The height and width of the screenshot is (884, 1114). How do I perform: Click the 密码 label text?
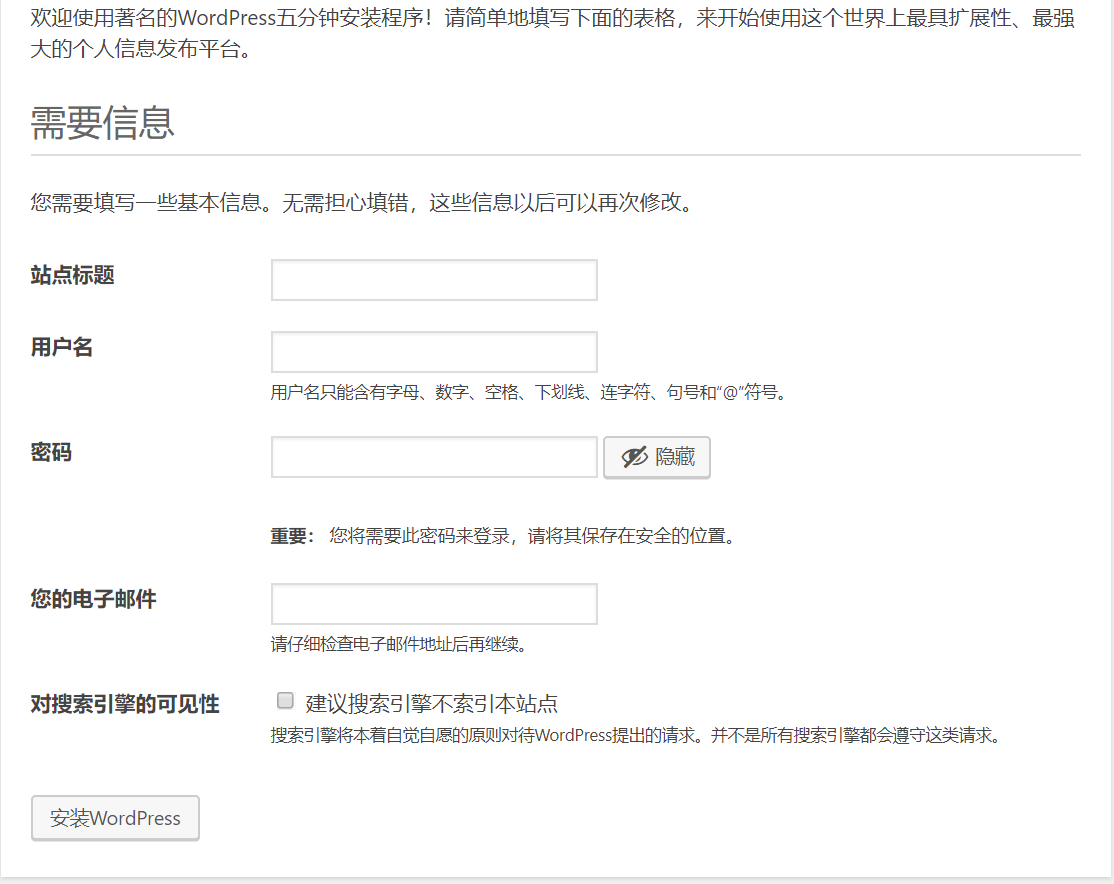[x=51, y=452]
